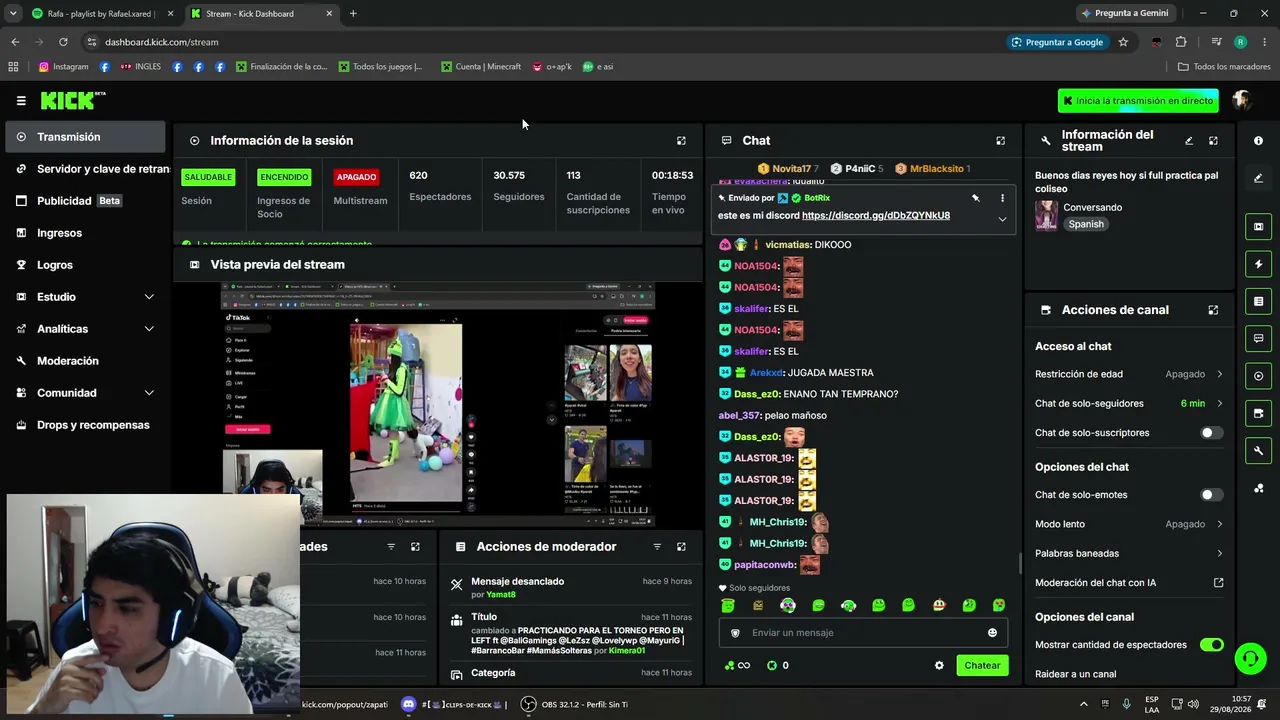Unpin the BotRix pinned message
The width and height of the screenshot is (1280, 720).
[976, 198]
